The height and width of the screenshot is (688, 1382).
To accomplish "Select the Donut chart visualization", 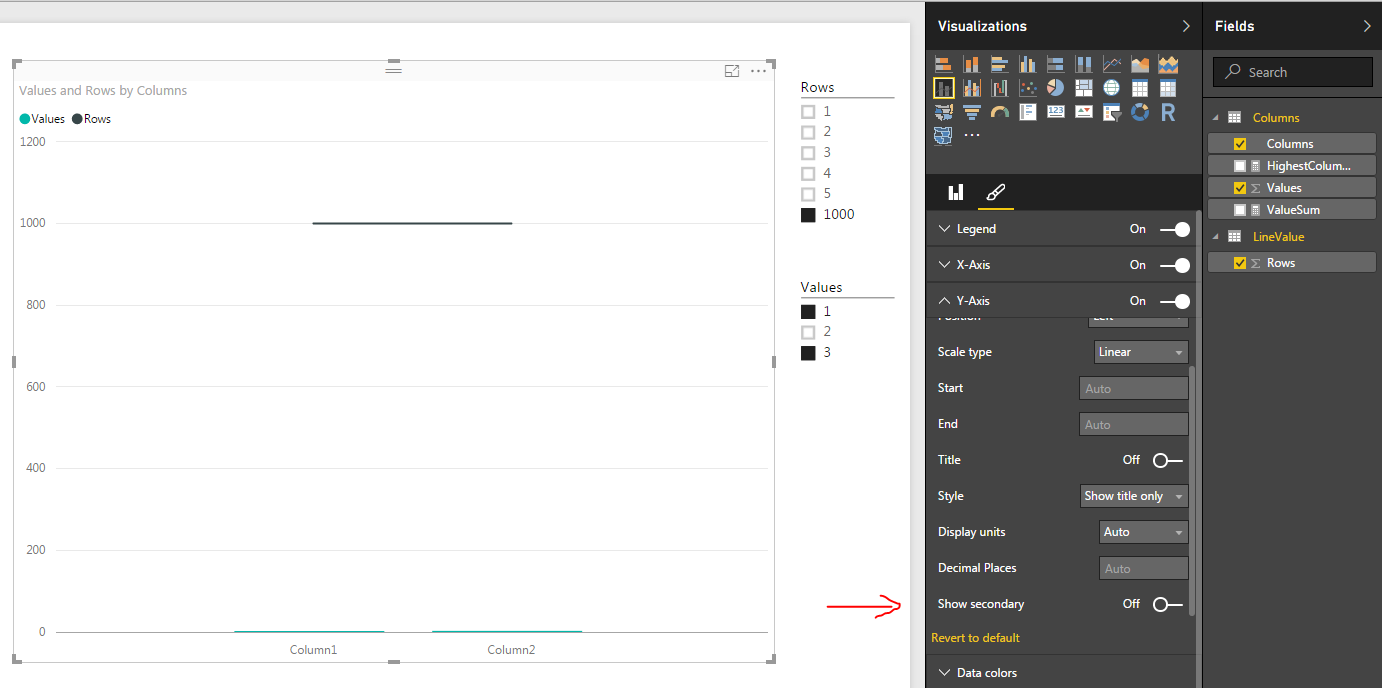I will (x=1140, y=112).
